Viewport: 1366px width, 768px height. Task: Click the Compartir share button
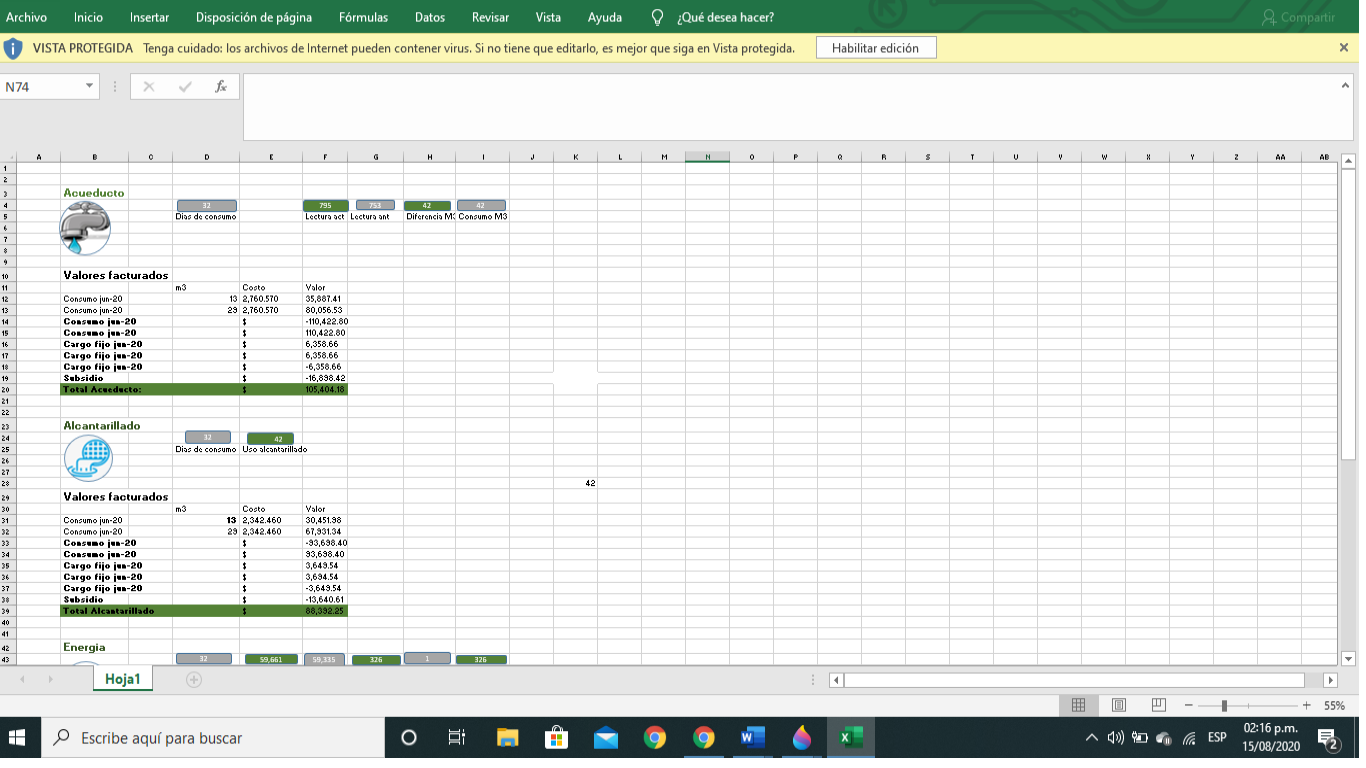click(1299, 17)
